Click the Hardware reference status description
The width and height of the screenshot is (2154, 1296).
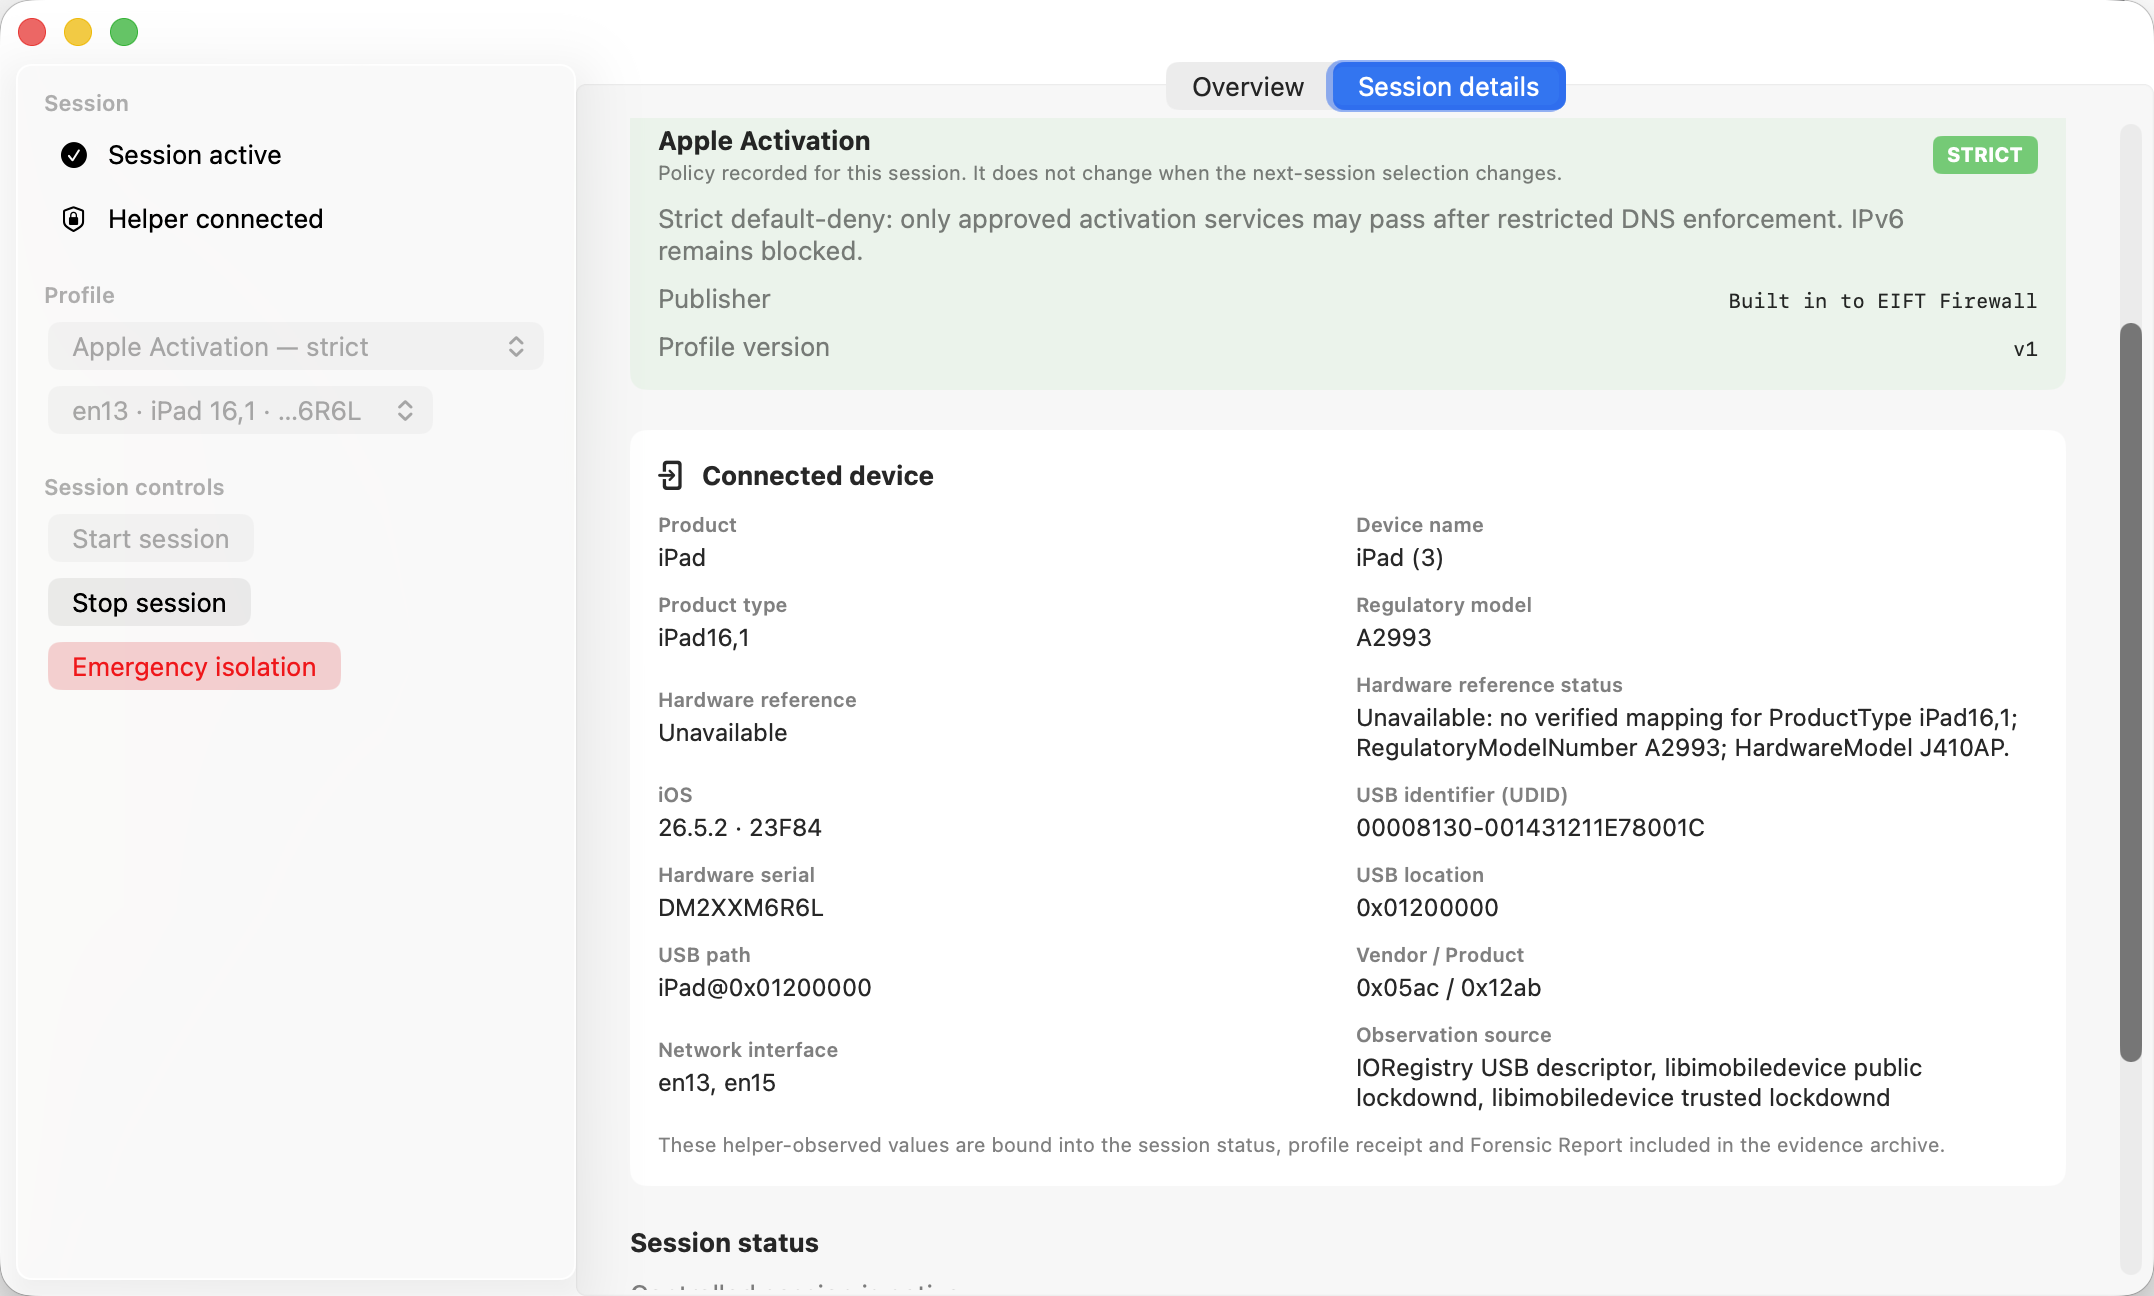pyautogui.click(x=1686, y=733)
